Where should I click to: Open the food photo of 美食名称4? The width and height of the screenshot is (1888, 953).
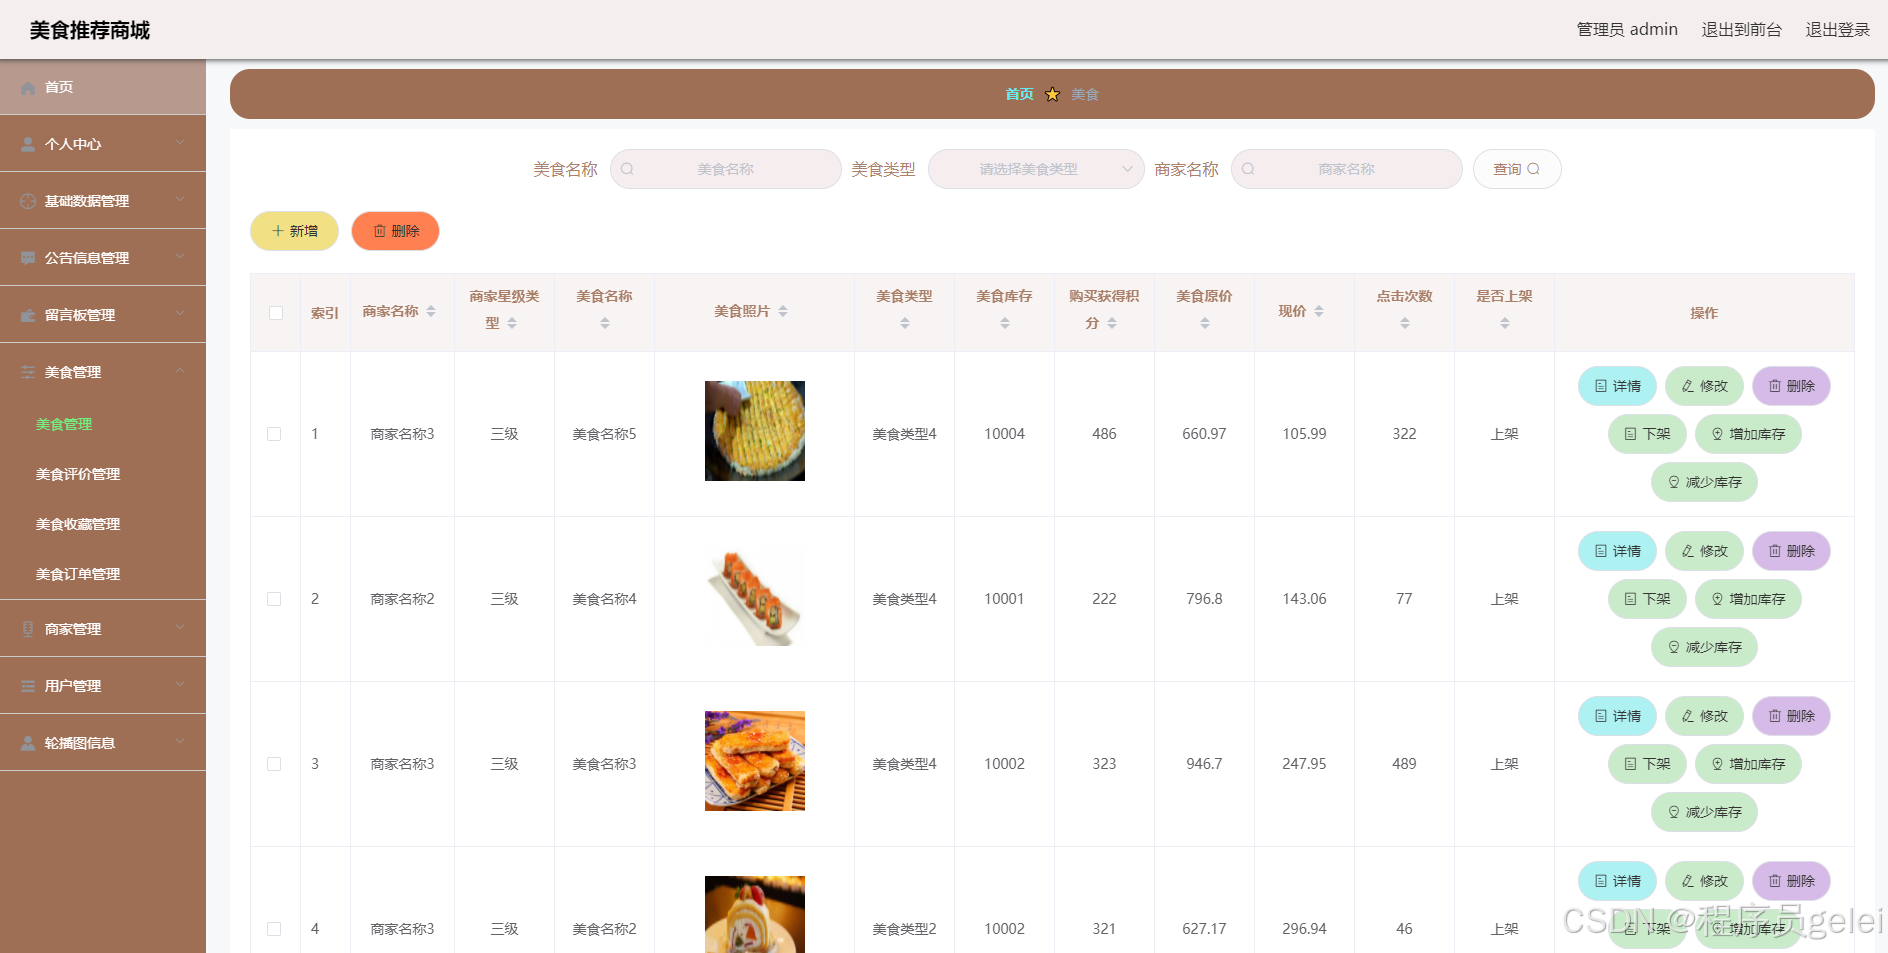coord(755,596)
